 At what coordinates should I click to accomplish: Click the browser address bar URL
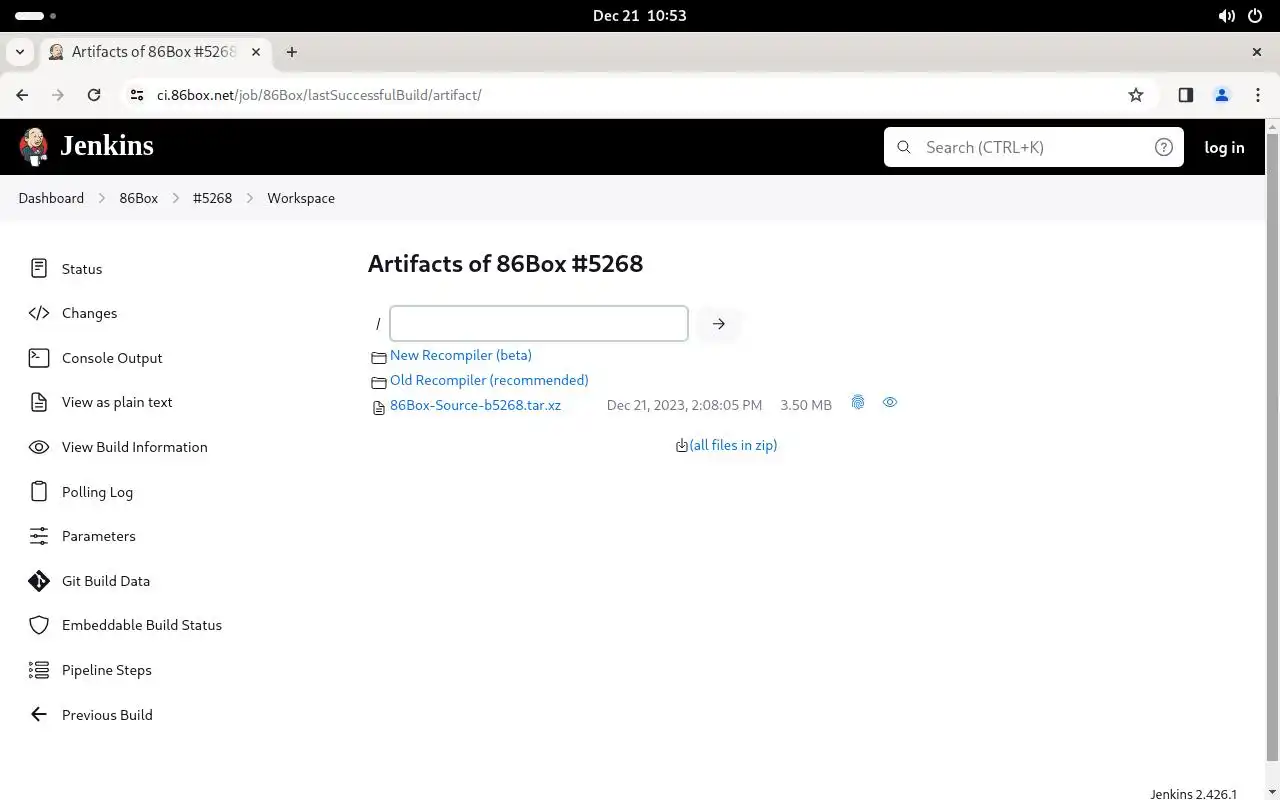coord(319,95)
